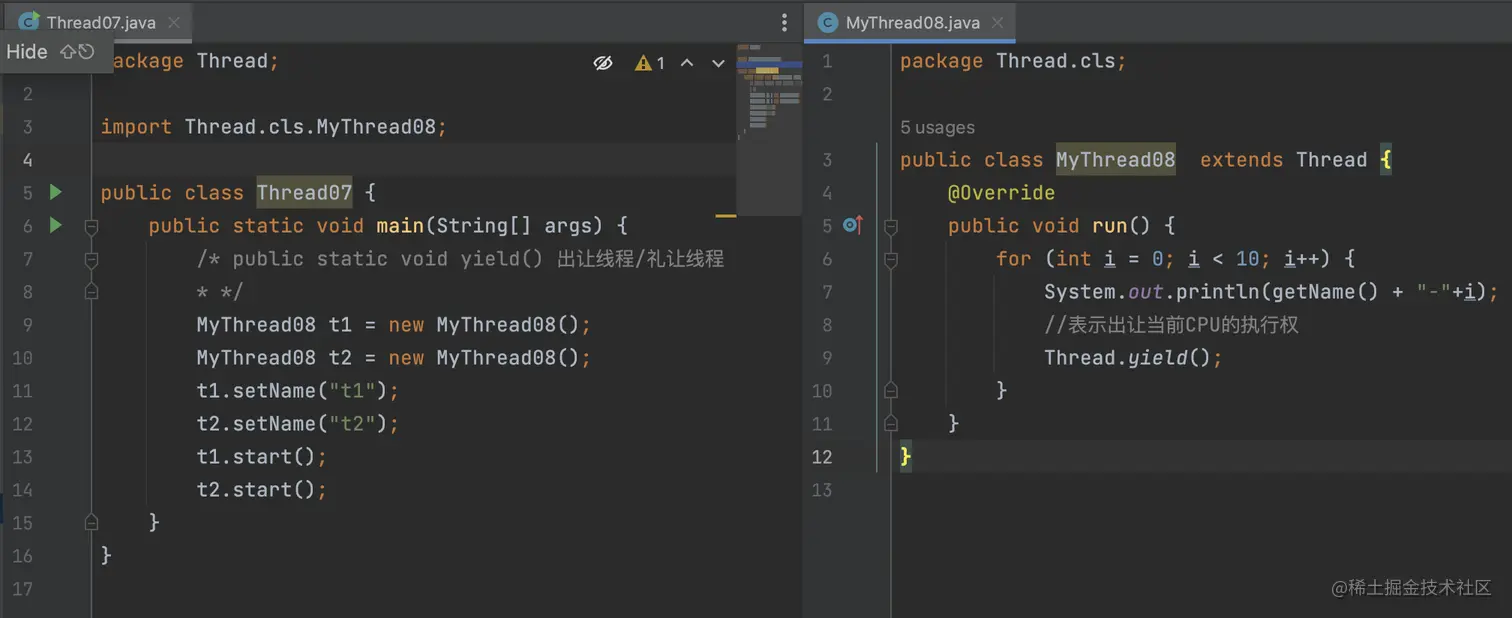Run class Thread07 gutter arrow on line 5
This screenshot has width=1512, height=618.
(56, 192)
